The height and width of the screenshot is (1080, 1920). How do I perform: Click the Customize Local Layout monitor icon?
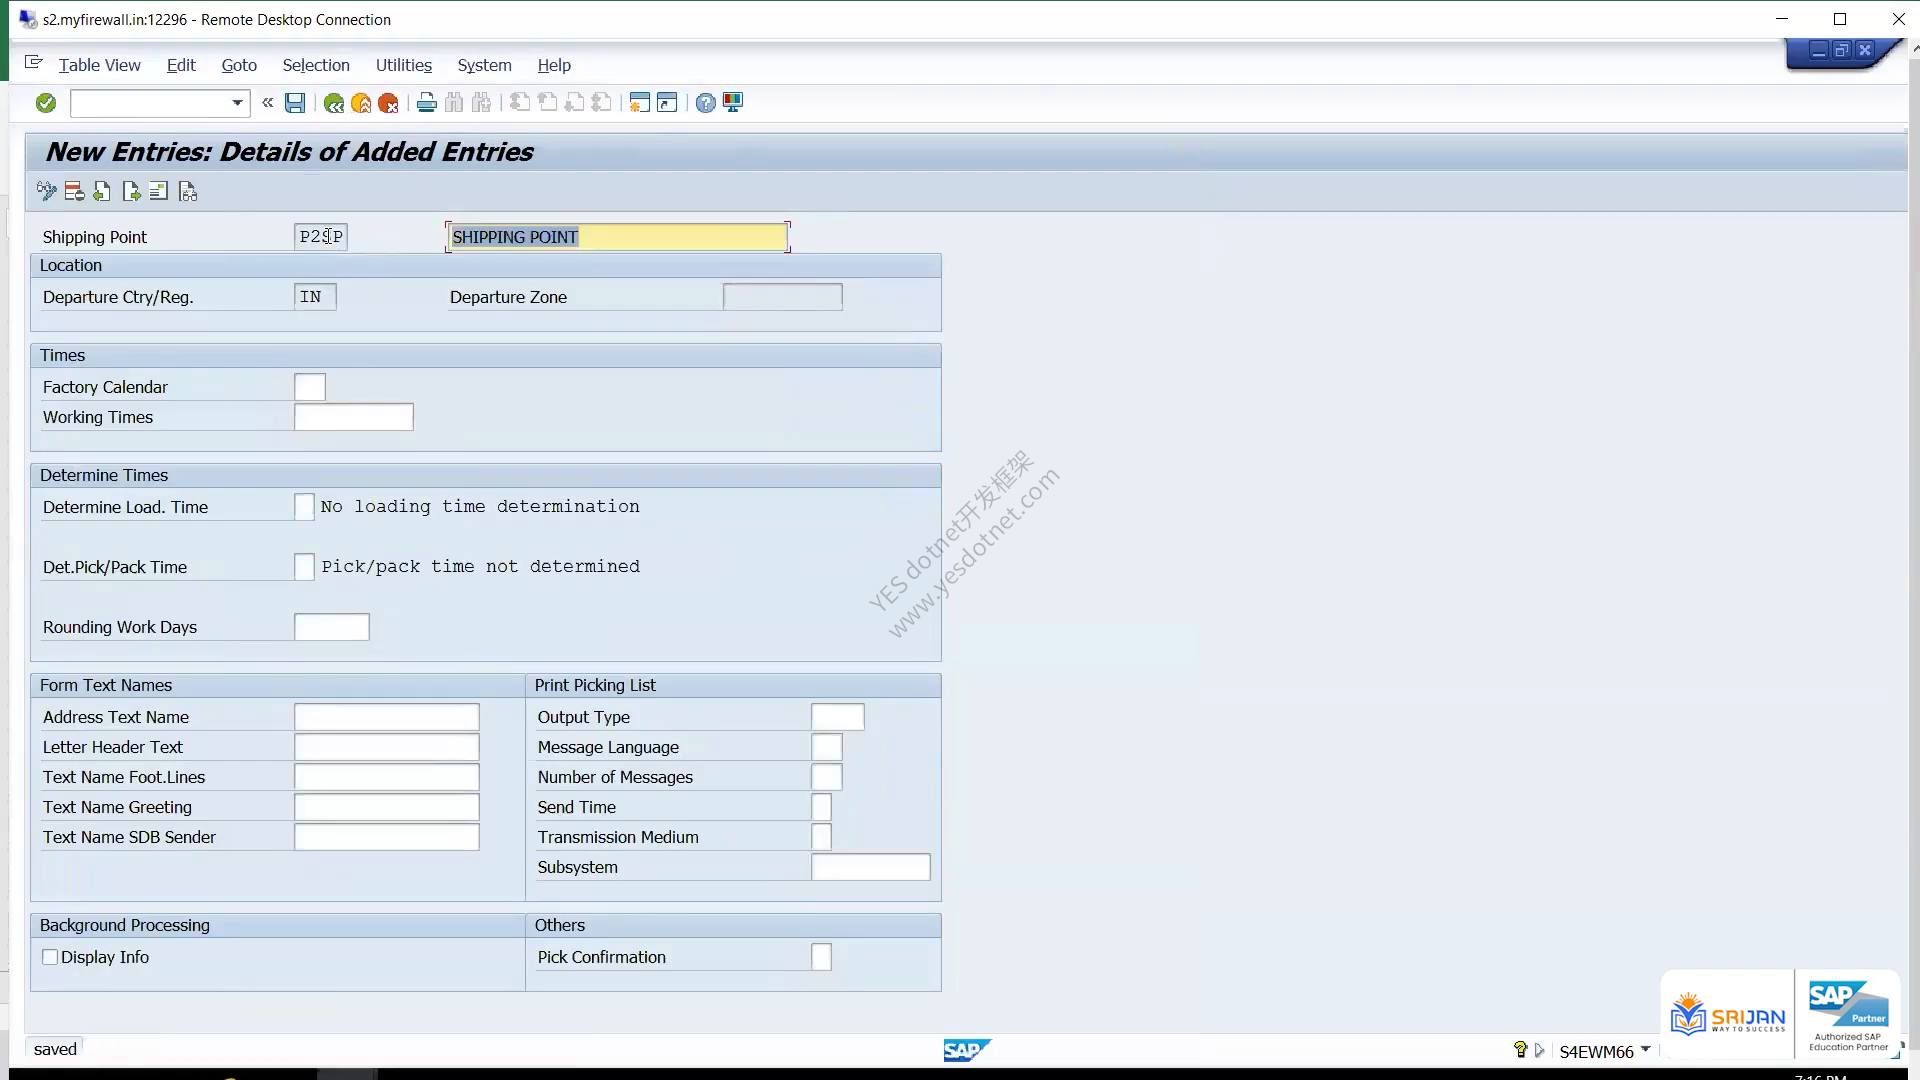point(733,103)
